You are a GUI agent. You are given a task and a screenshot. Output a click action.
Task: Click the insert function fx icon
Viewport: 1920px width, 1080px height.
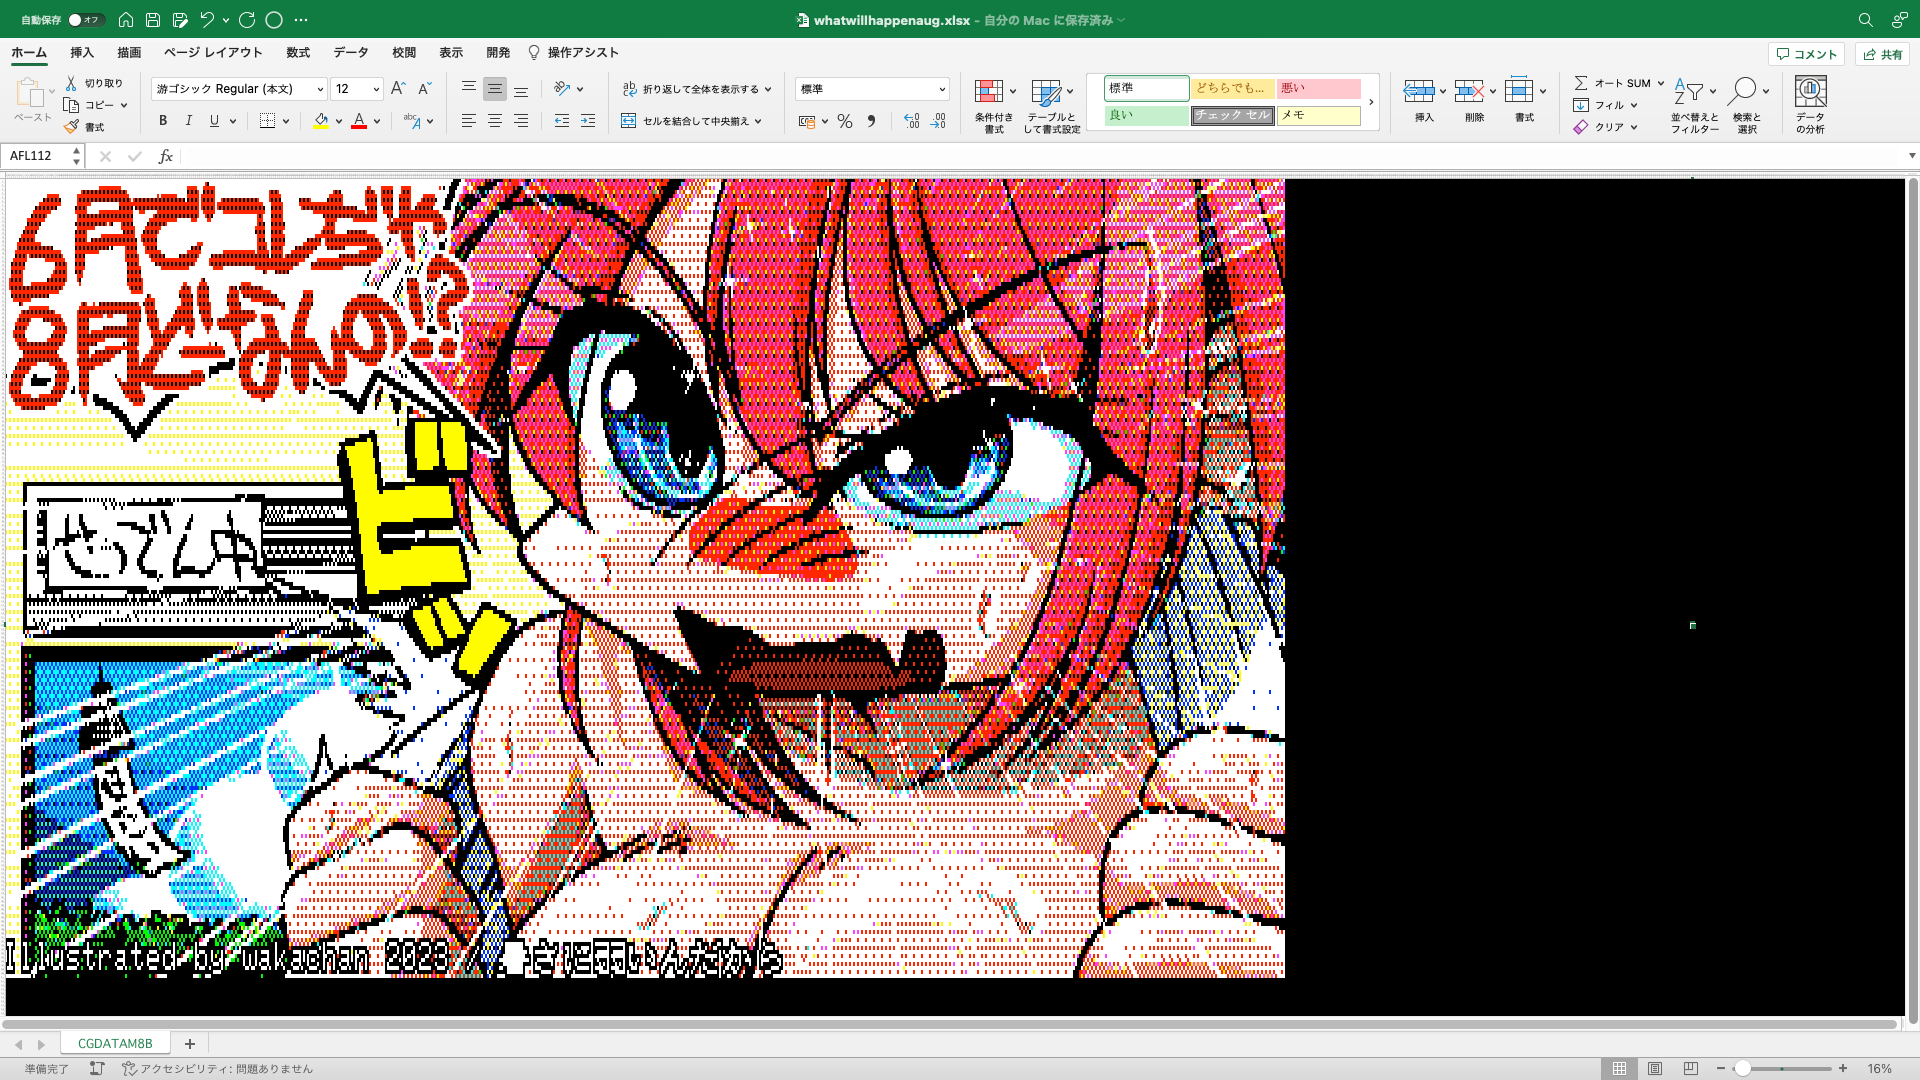click(166, 156)
